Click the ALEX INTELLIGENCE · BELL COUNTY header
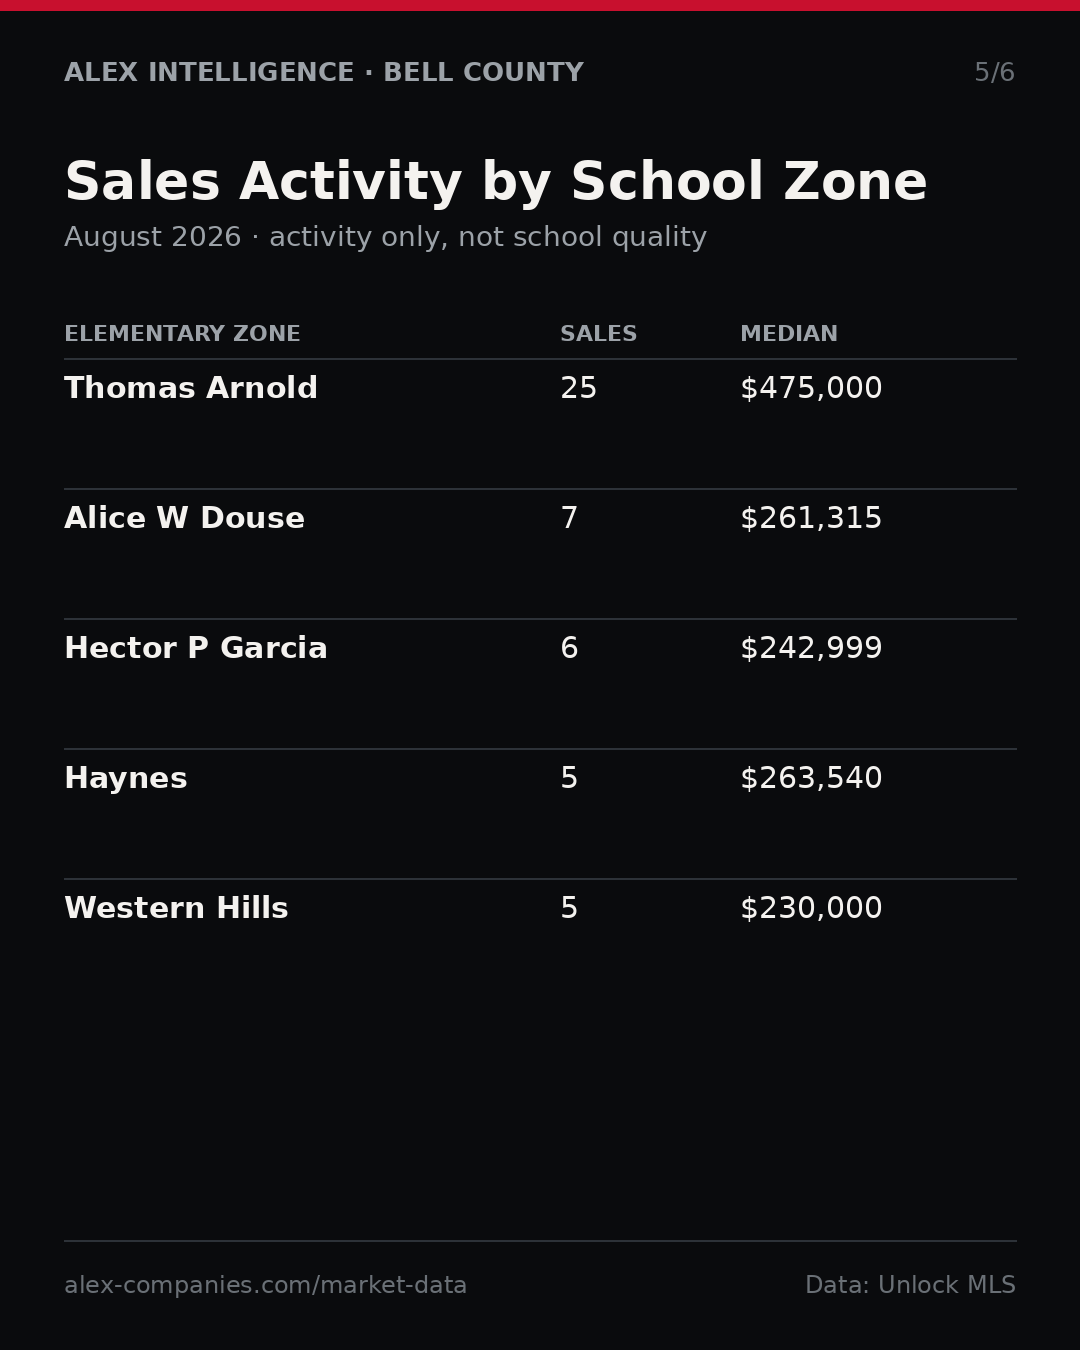 point(323,73)
